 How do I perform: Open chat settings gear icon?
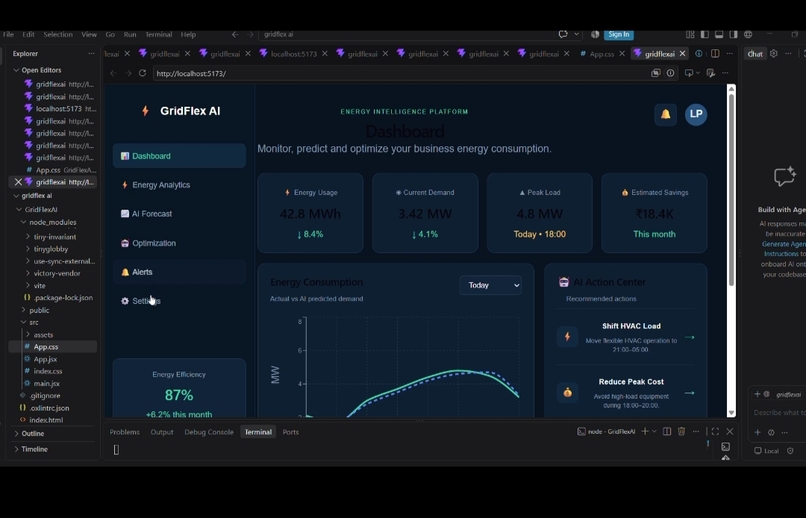pyautogui.click(x=774, y=53)
